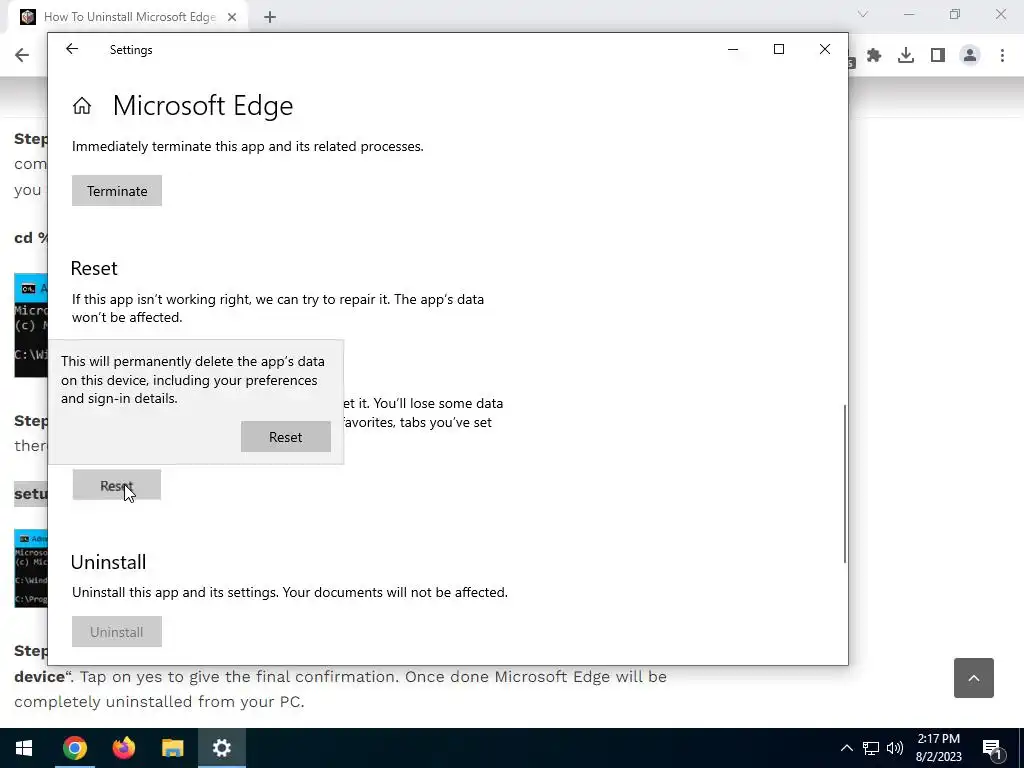Screen dimensions: 1024x768
Task: Open notification center icon
Action: (x=993, y=749)
